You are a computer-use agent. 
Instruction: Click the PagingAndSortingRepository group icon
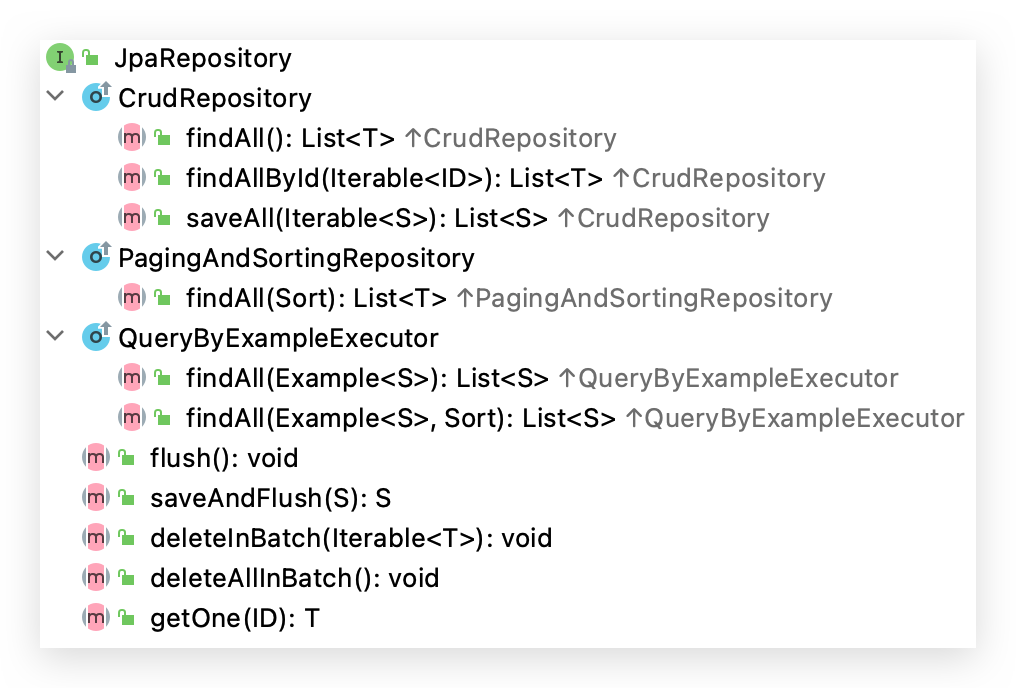[x=96, y=258]
